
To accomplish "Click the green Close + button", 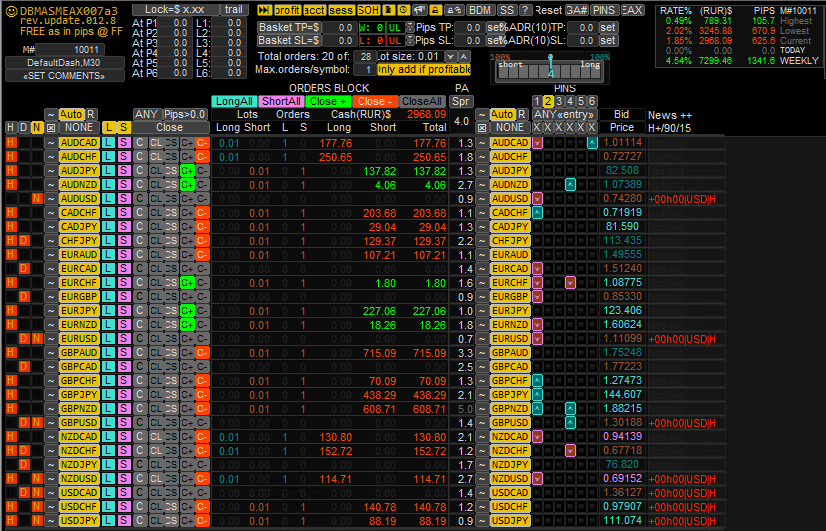I will pos(328,101).
